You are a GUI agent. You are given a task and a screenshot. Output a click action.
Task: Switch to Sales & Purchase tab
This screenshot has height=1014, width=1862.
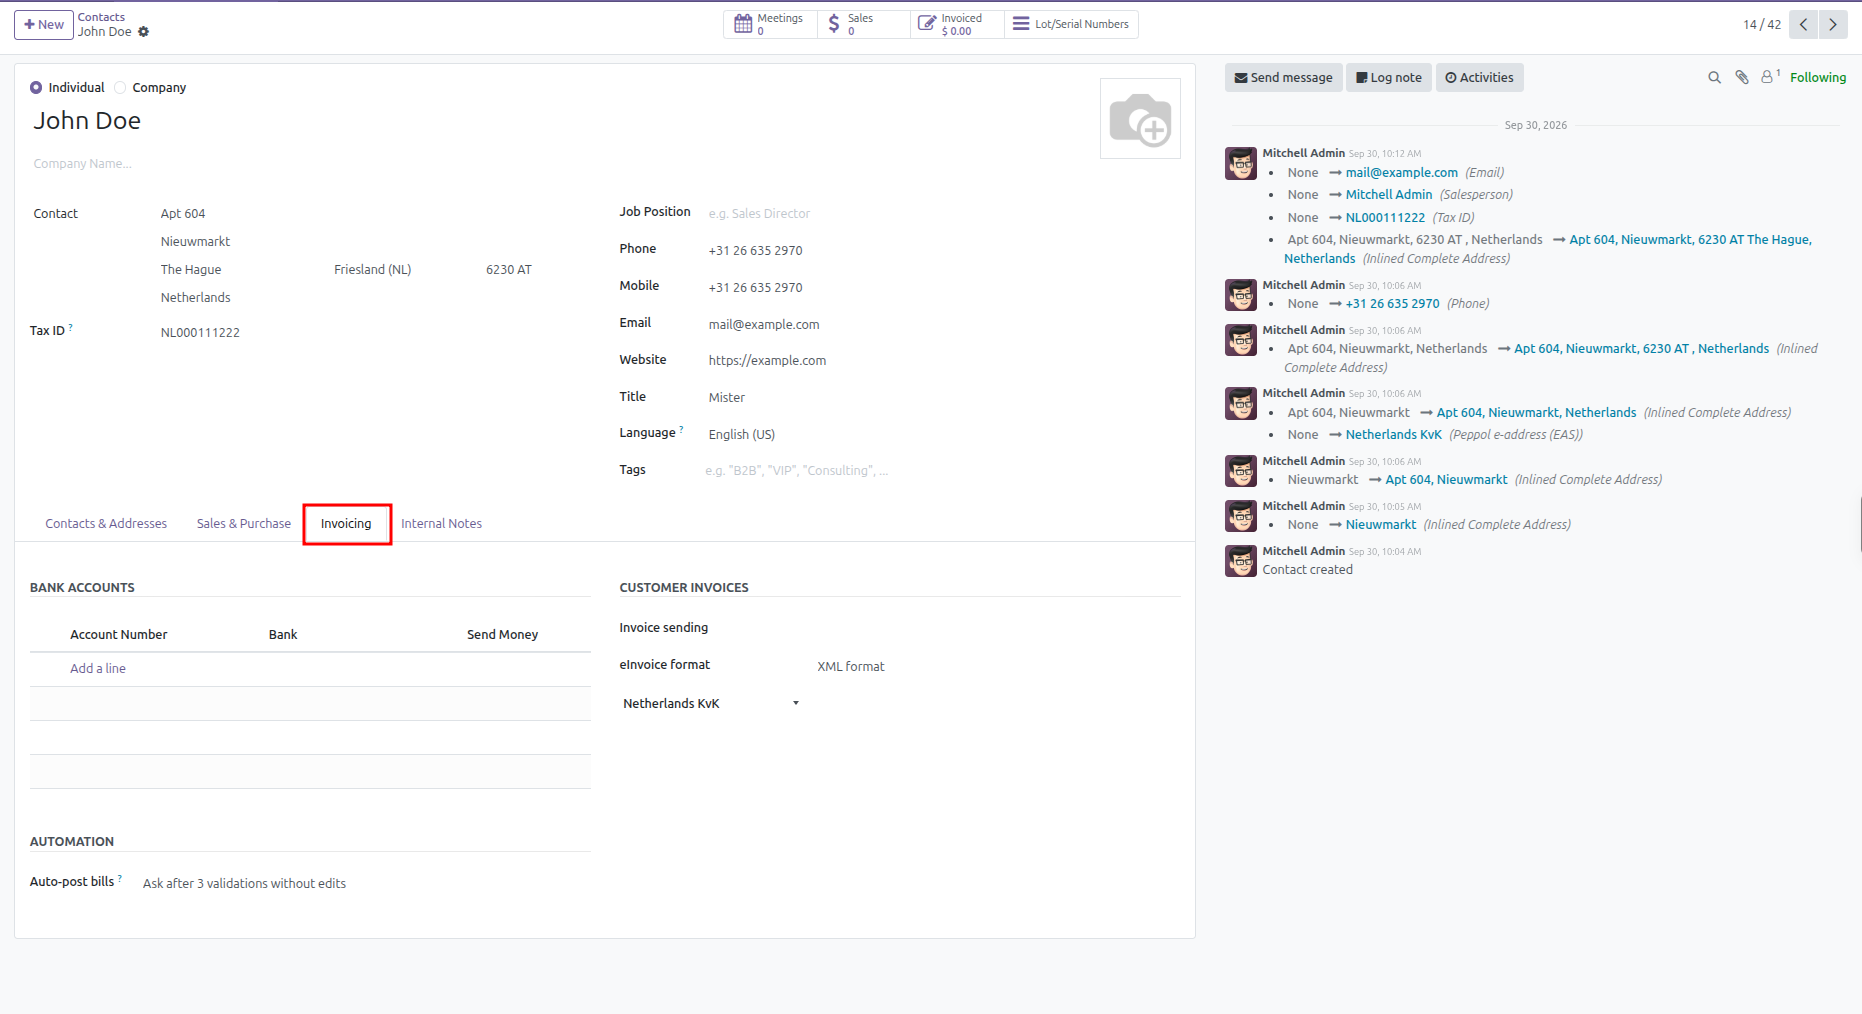[x=244, y=524]
